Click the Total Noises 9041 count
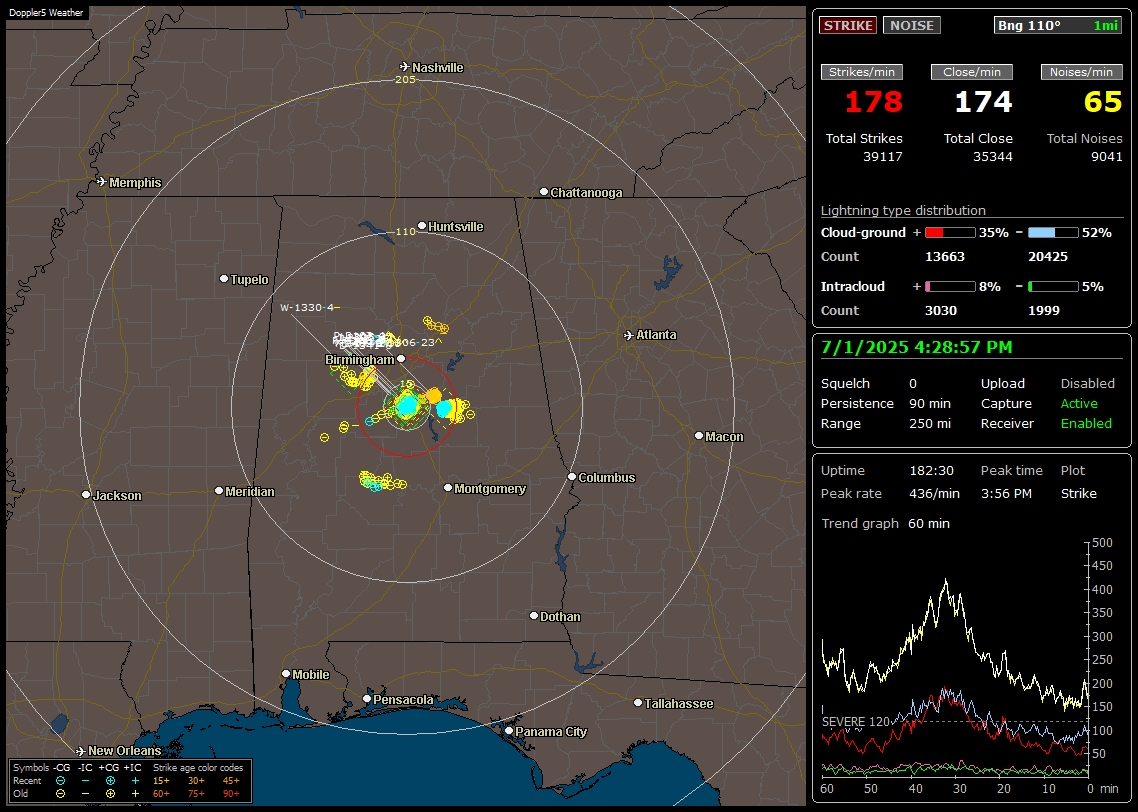Viewport: 1138px width, 812px height. [1106, 157]
